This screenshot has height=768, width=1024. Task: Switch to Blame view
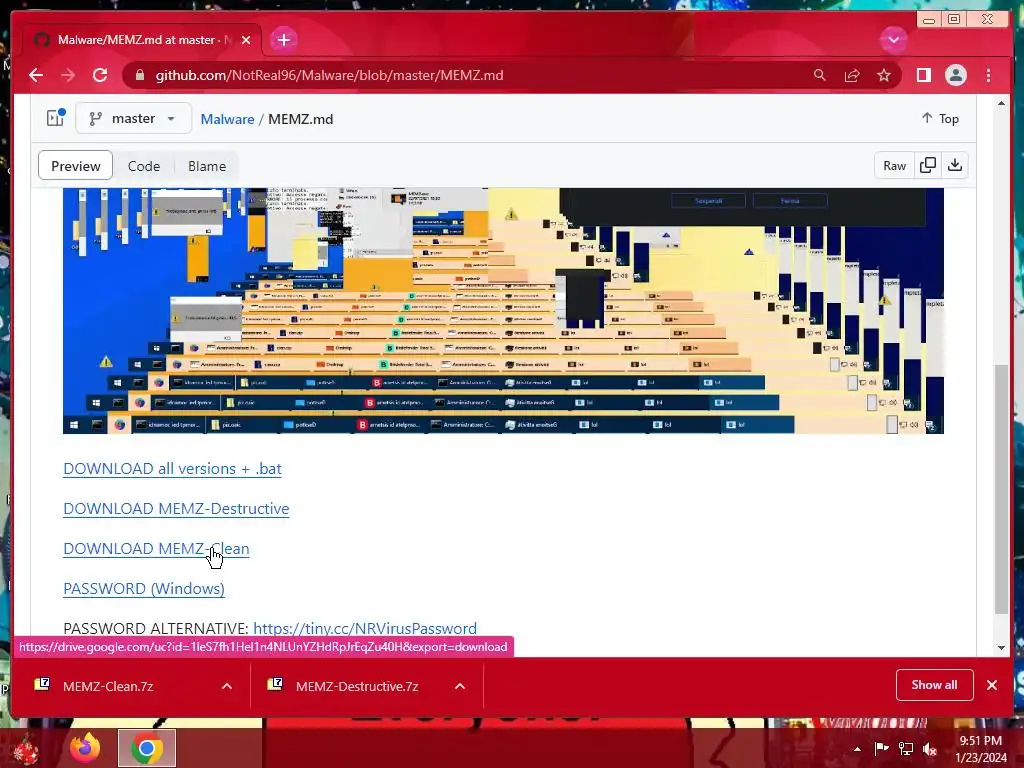207,166
